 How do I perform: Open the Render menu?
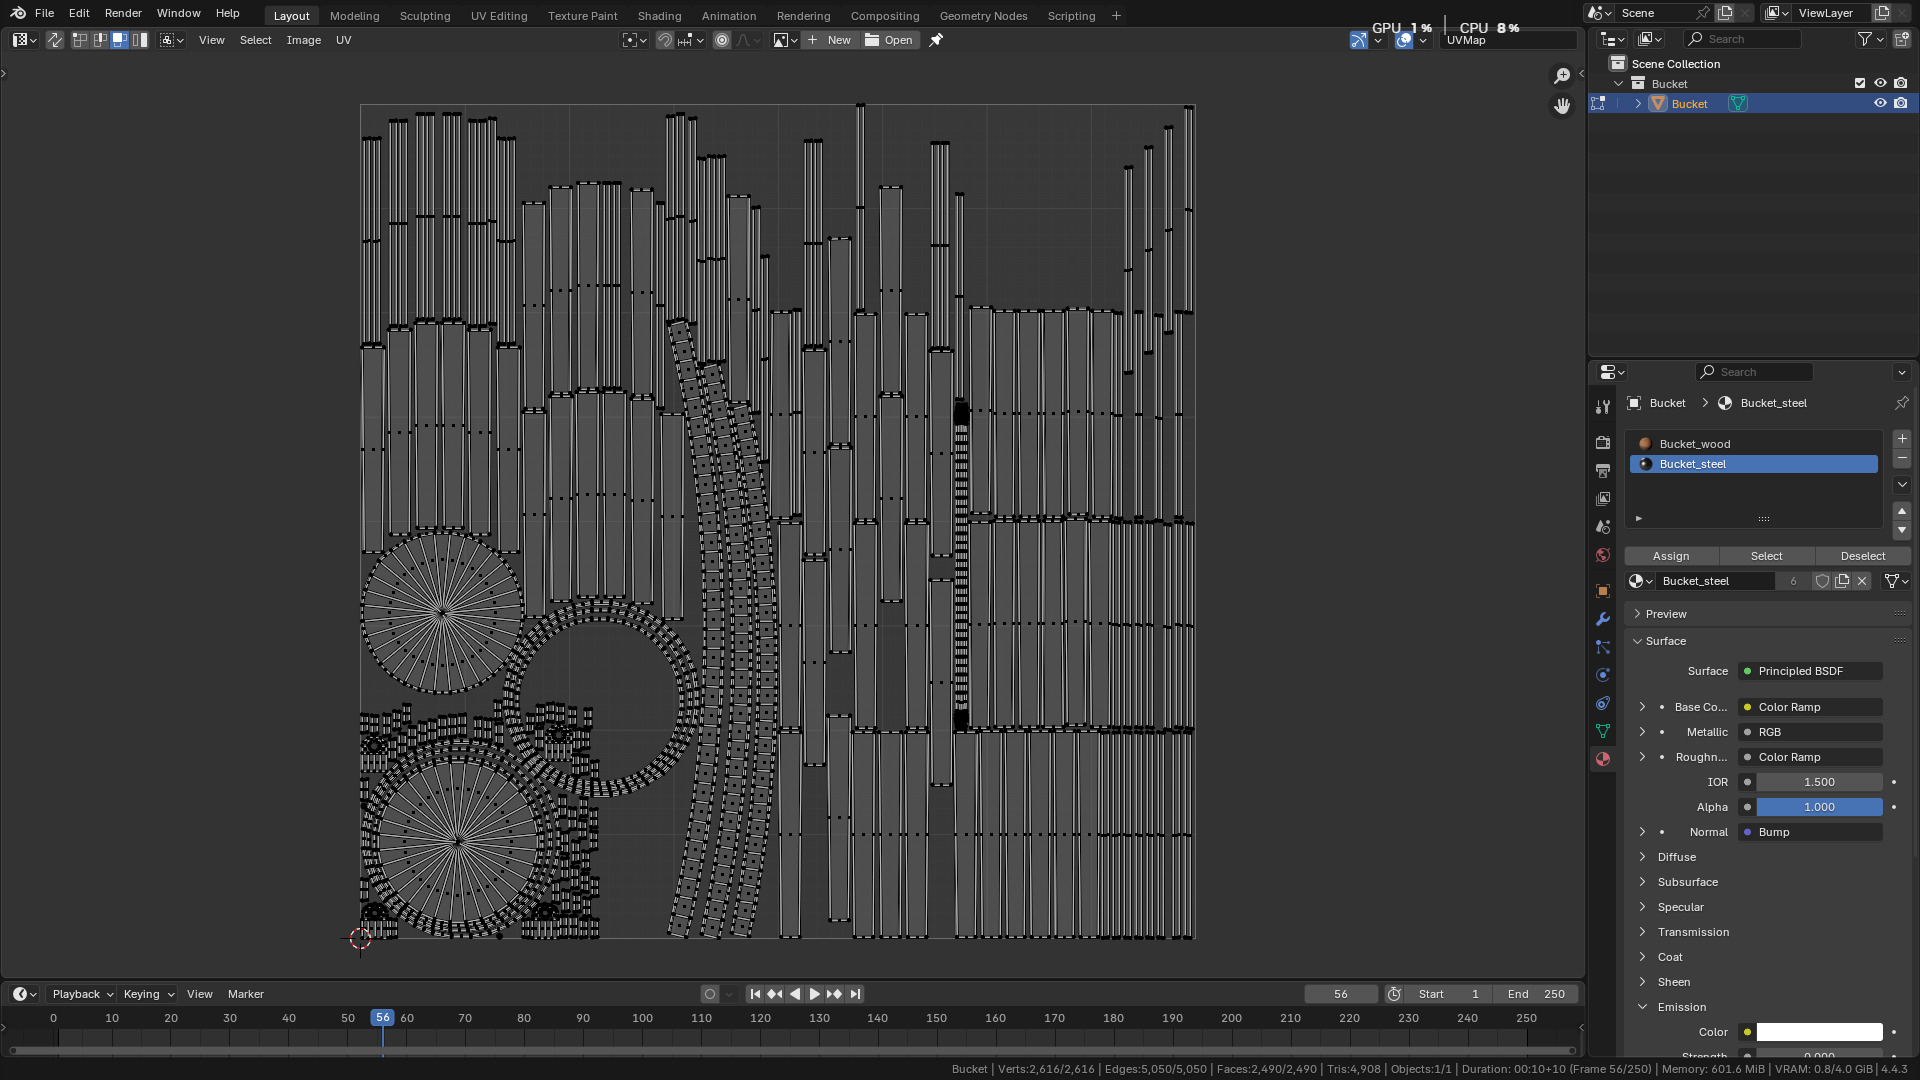pyautogui.click(x=123, y=13)
